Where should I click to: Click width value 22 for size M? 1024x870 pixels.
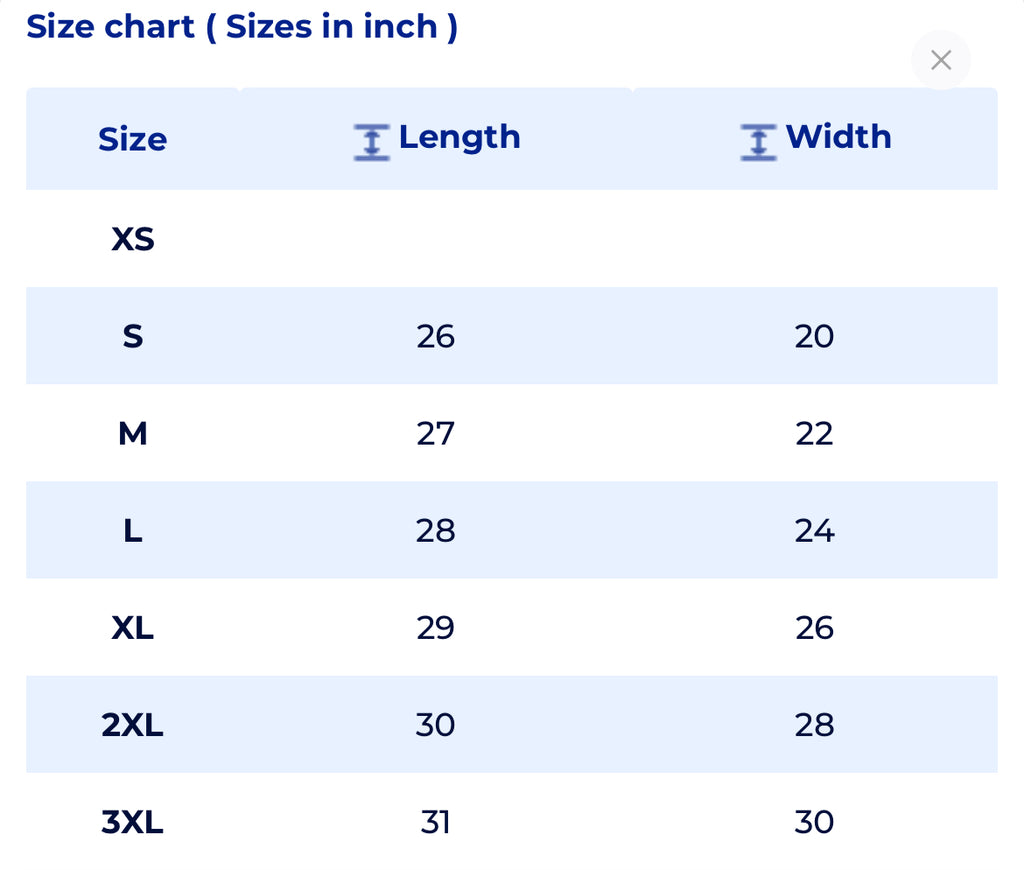tap(814, 433)
